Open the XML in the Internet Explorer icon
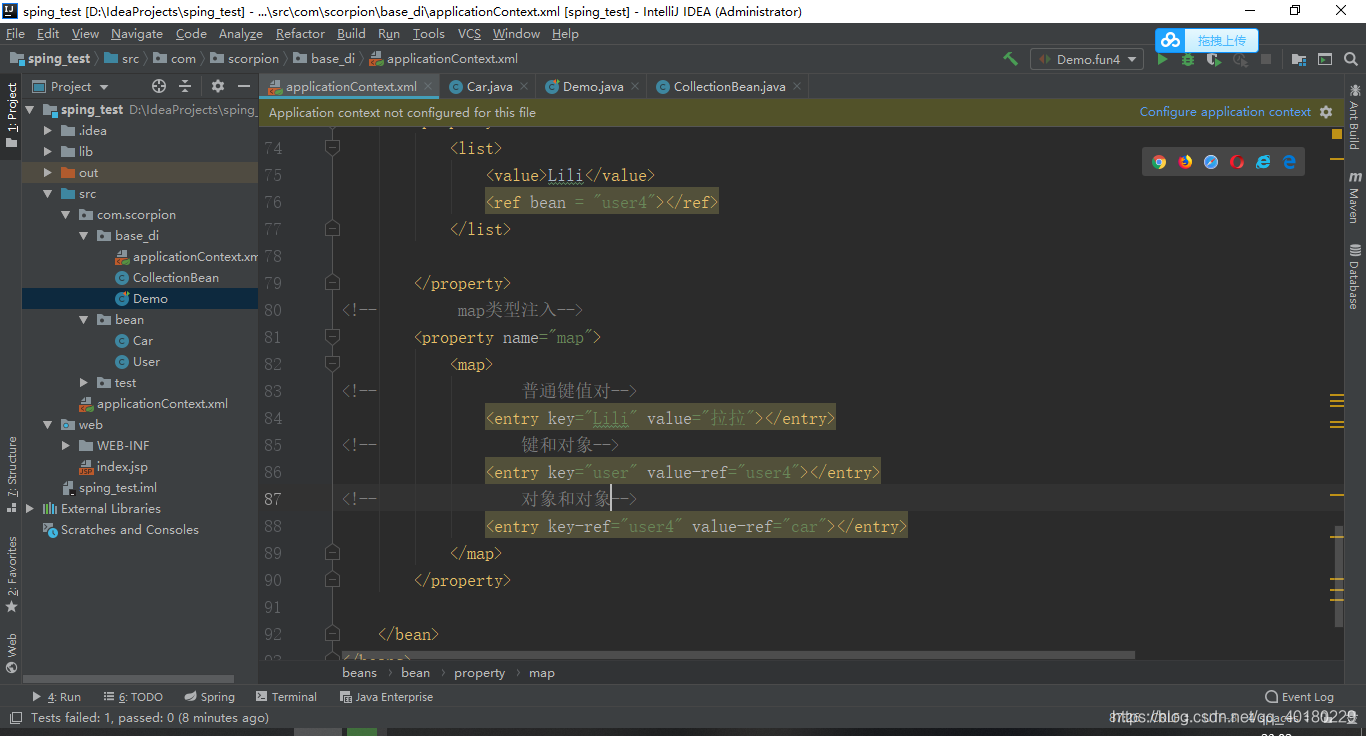 click(x=1263, y=162)
